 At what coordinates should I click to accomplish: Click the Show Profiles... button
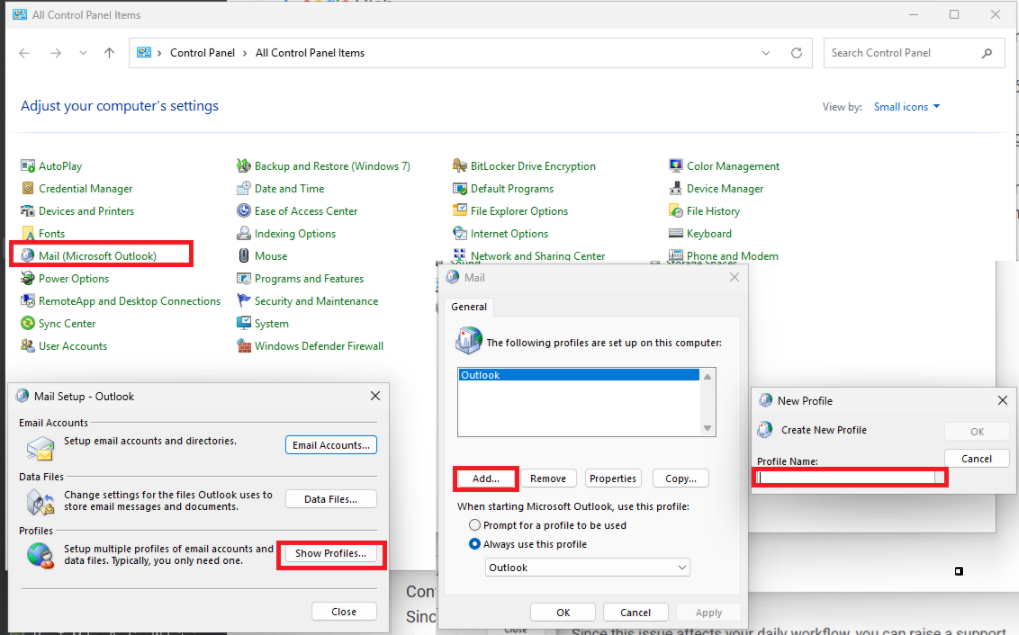click(x=331, y=553)
